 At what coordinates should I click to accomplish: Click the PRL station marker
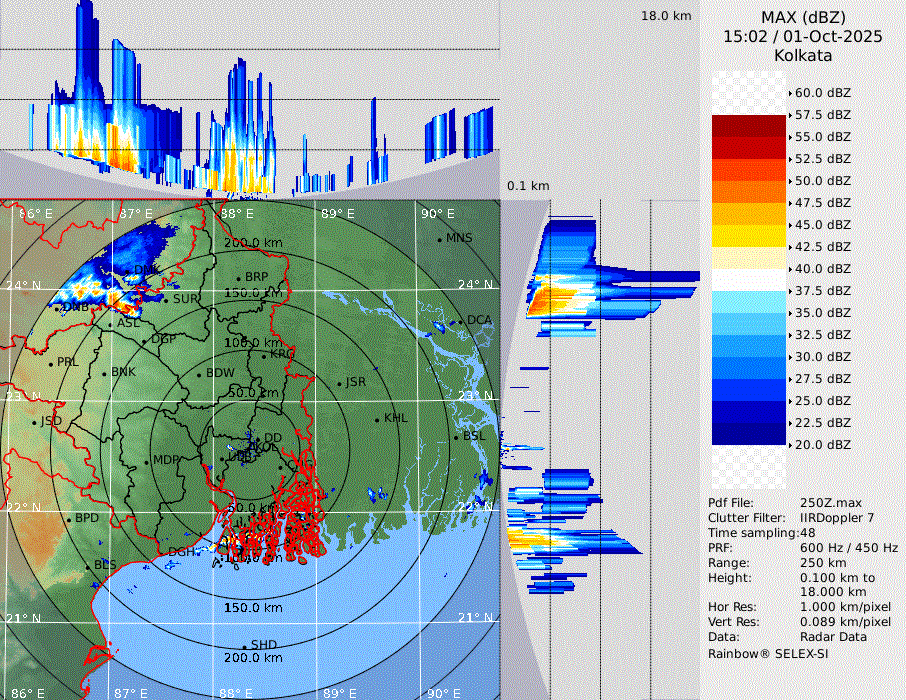pos(51,363)
